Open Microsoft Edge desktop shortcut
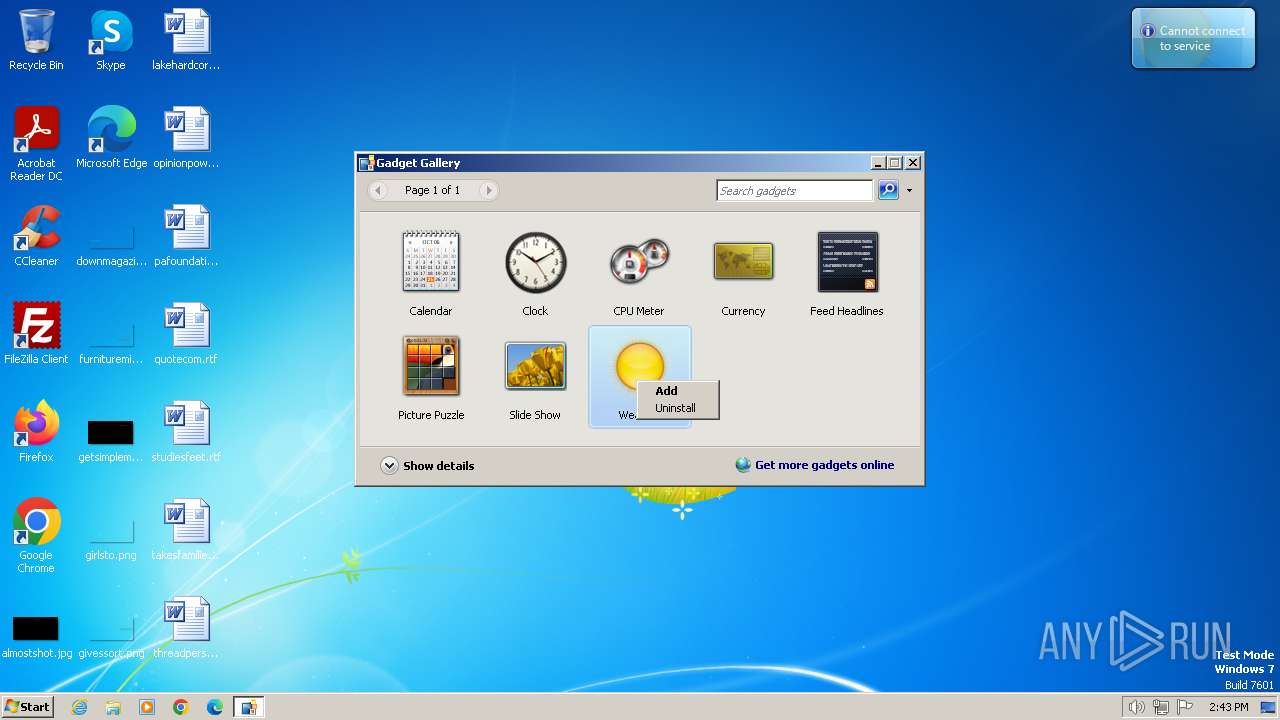1280x720 pixels. point(111,138)
